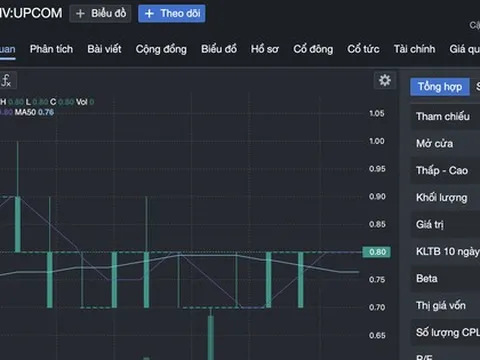
Task: Open chart settings gear icon
Action: 385,80
